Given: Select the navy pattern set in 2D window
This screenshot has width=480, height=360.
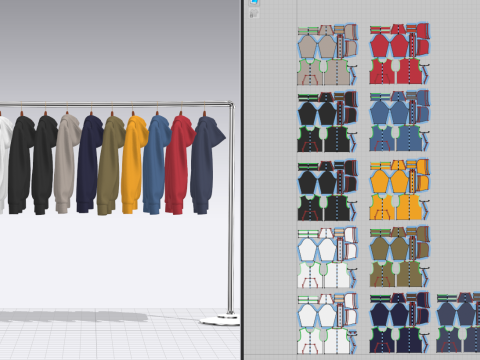Looking at the screenshot, I should pyautogui.click(x=399, y=323).
